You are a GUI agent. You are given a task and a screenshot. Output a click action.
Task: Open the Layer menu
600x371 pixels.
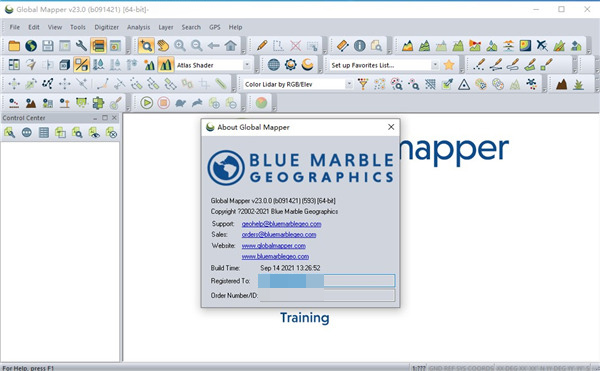tap(166, 27)
